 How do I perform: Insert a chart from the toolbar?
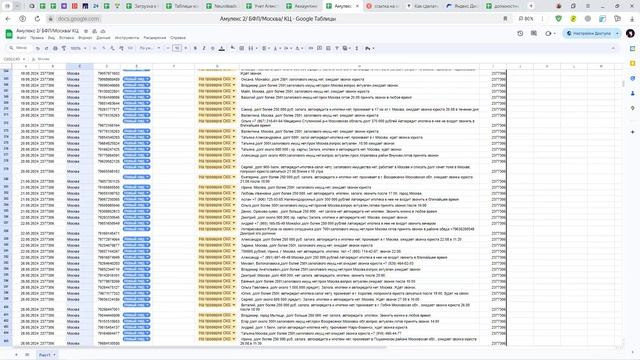point(328,48)
